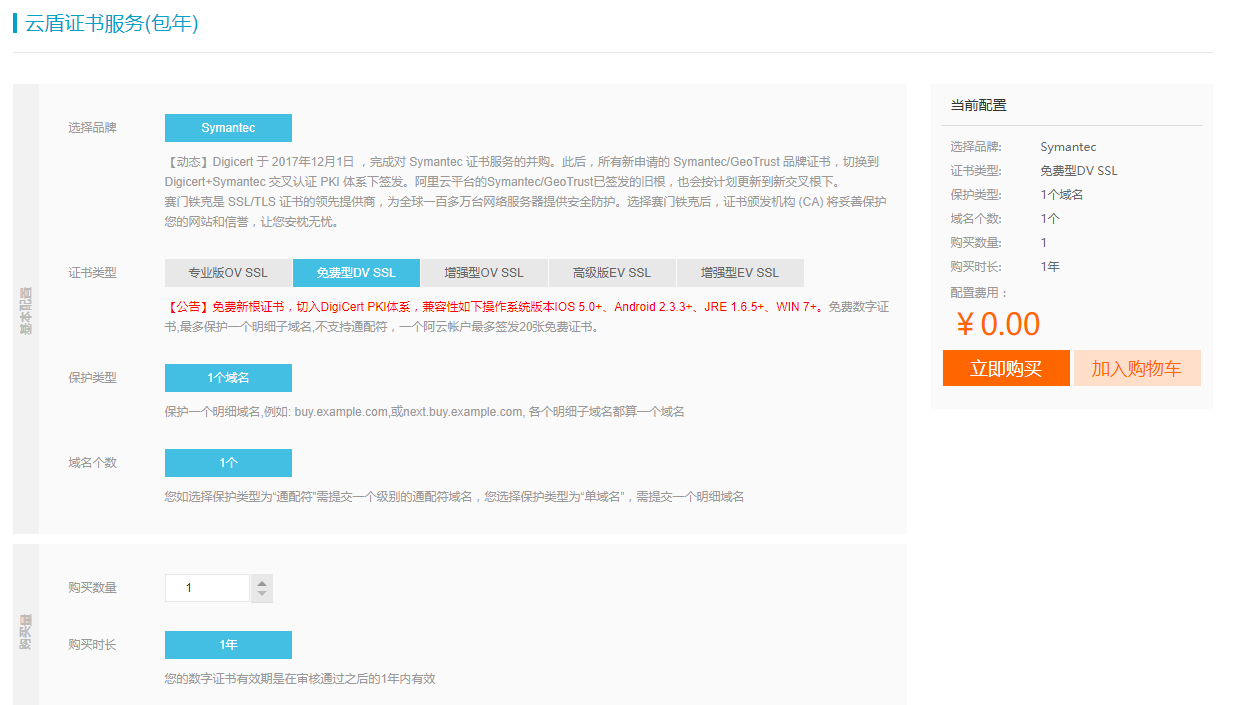Click the 购买时长 row label

[x=92, y=645]
